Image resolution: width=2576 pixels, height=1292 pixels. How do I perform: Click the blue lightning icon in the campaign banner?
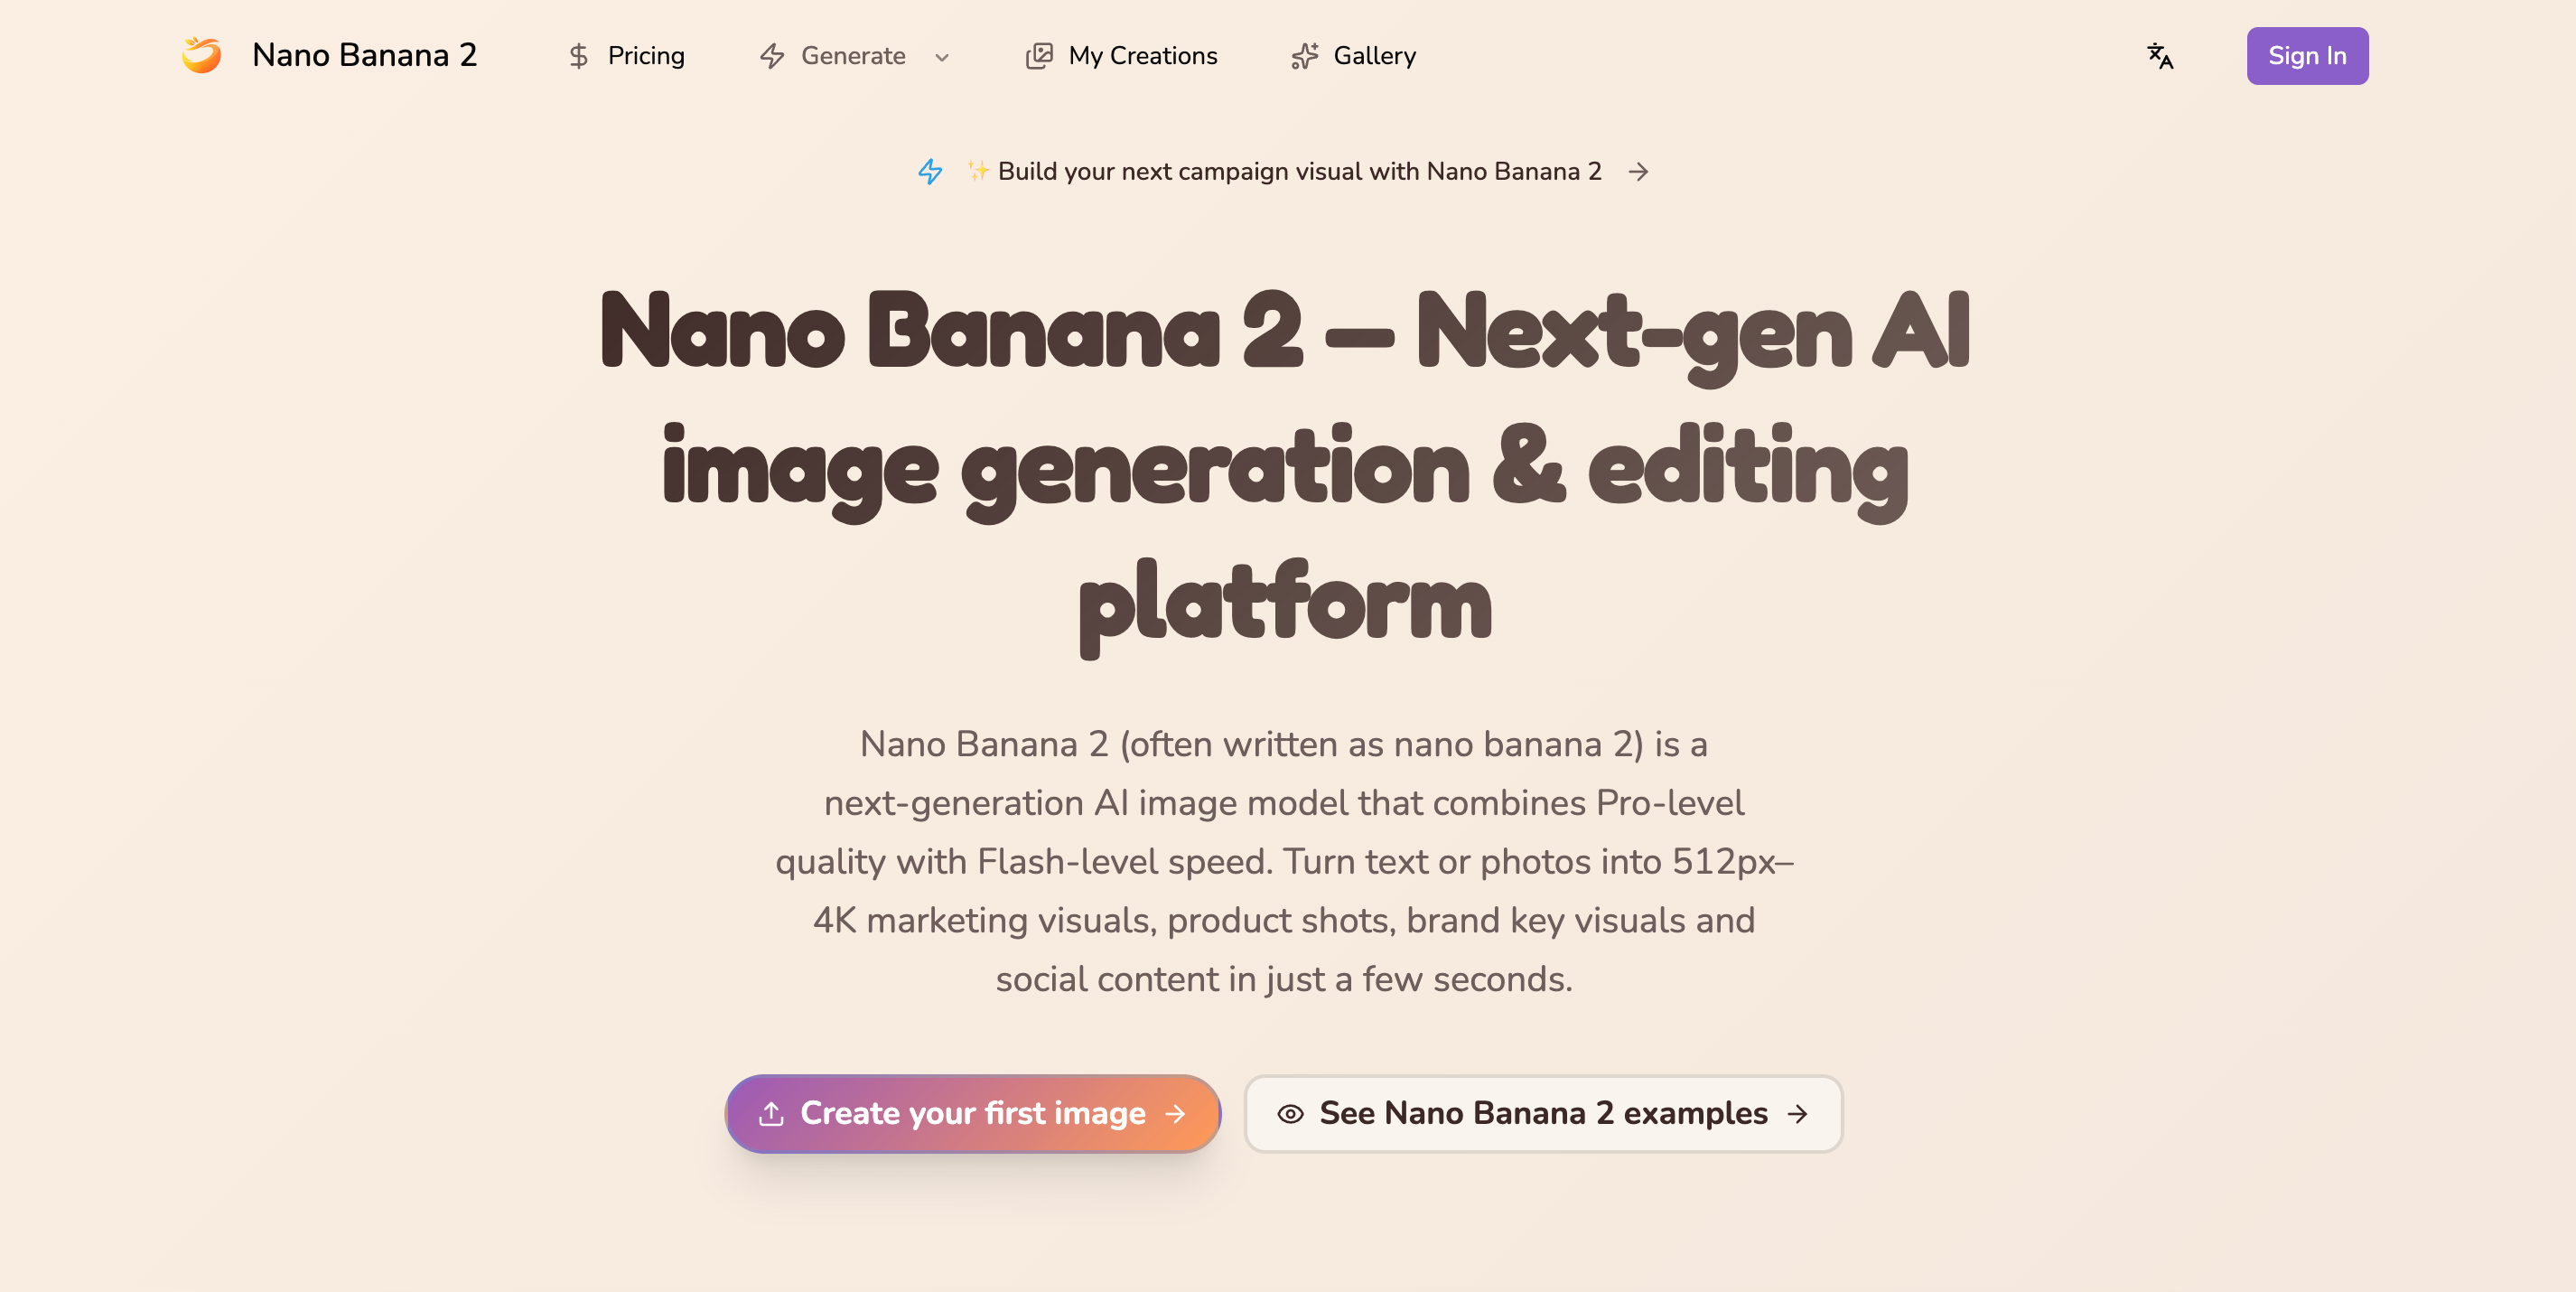point(930,171)
